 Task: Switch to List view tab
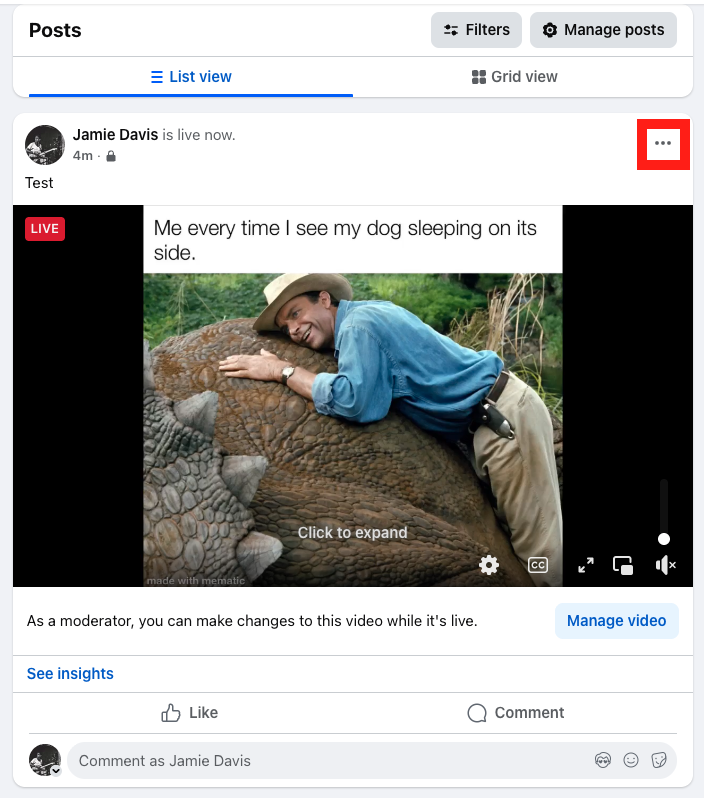point(191,77)
